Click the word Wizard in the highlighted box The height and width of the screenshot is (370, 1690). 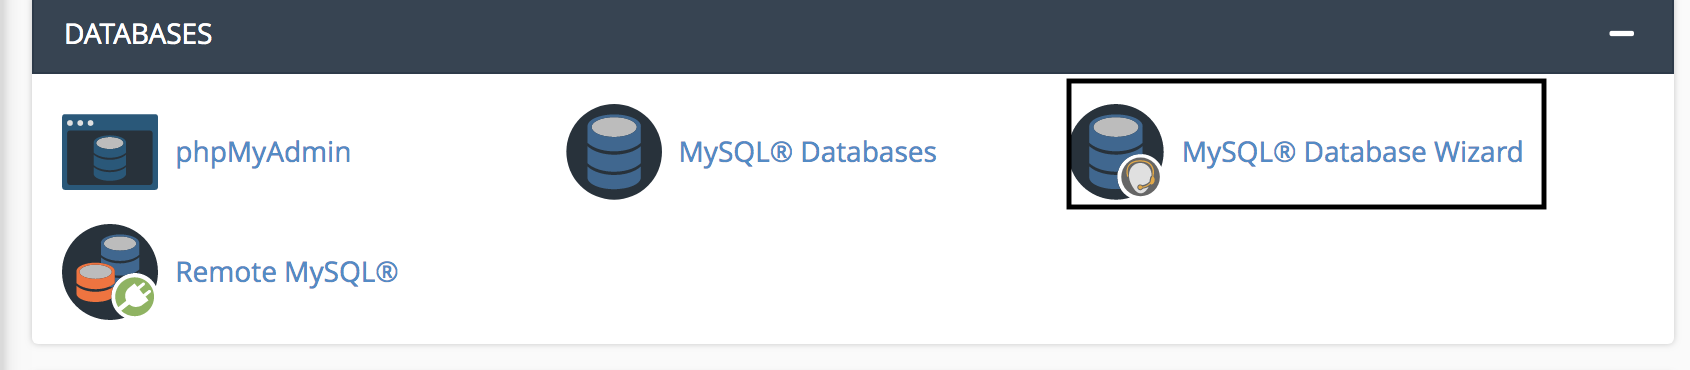1478,152
